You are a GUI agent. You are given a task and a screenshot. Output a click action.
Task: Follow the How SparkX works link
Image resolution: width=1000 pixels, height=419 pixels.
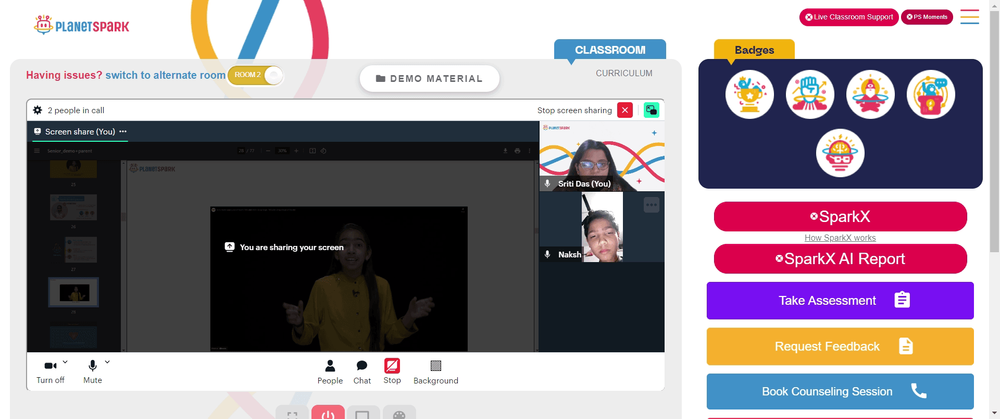[x=840, y=238]
